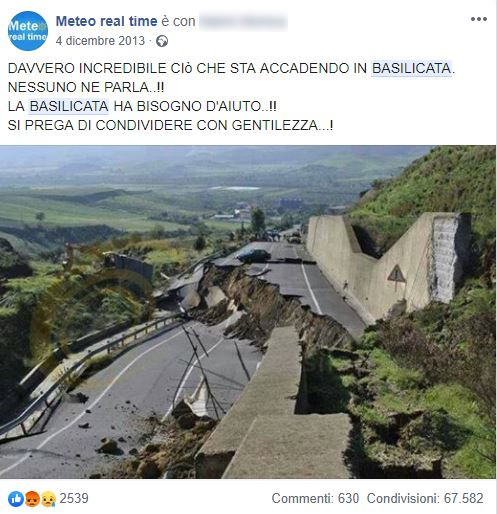Open the collapsed road landslide photo
This screenshot has width=497, height=514.
point(248,312)
